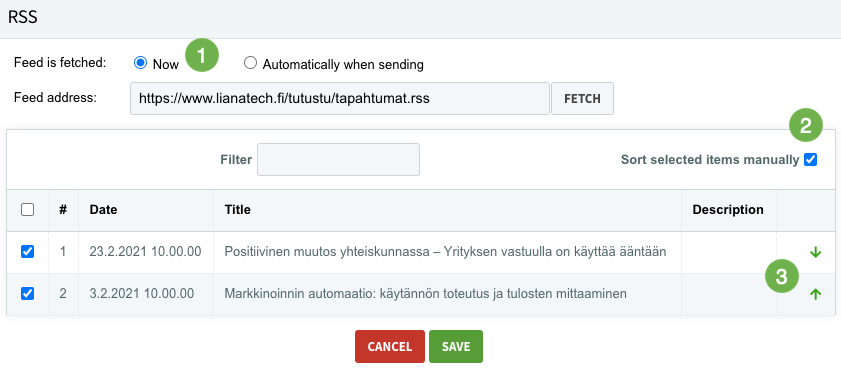The image size is (841, 373).
Task: Uncheck the row 1 item checkbox
Action: point(27,251)
